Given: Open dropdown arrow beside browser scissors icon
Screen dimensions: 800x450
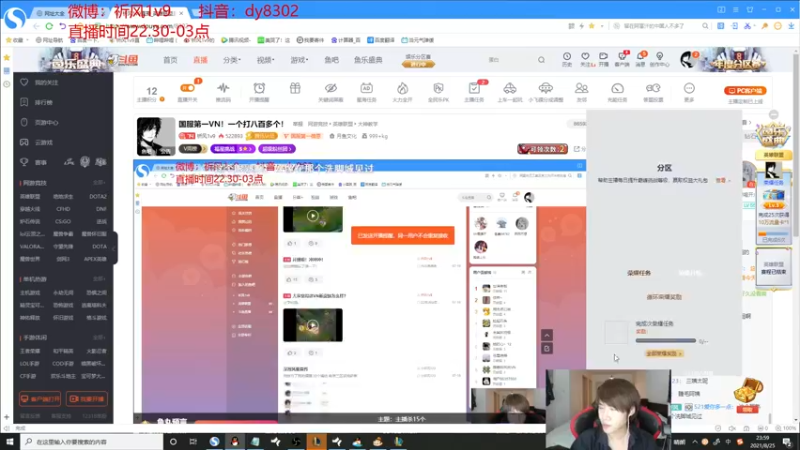Looking at the screenshot, I should pos(754,26).
